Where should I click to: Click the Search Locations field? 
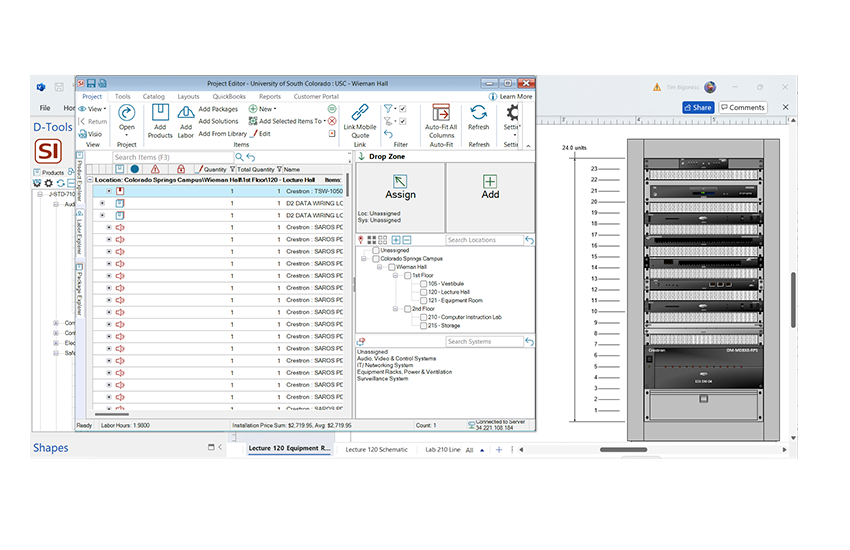click(x=485, y=240)
